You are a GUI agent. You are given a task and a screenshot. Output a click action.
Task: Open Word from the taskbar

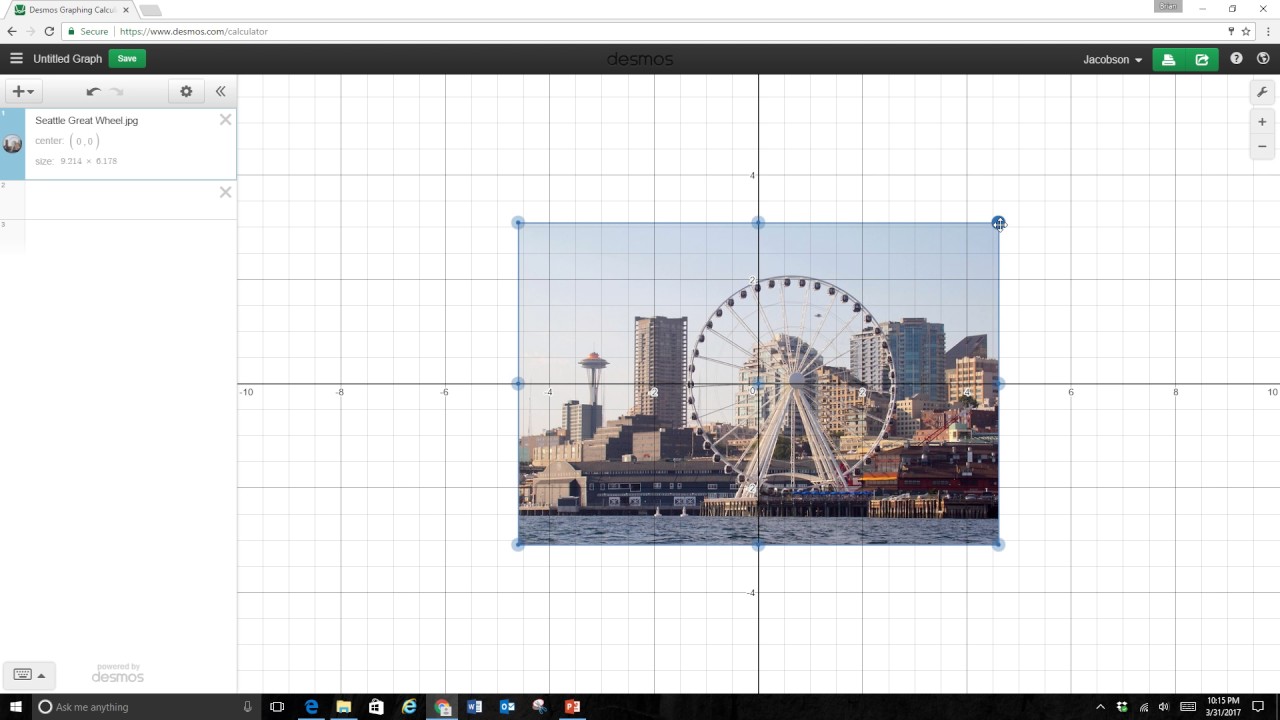pos(474,707)
